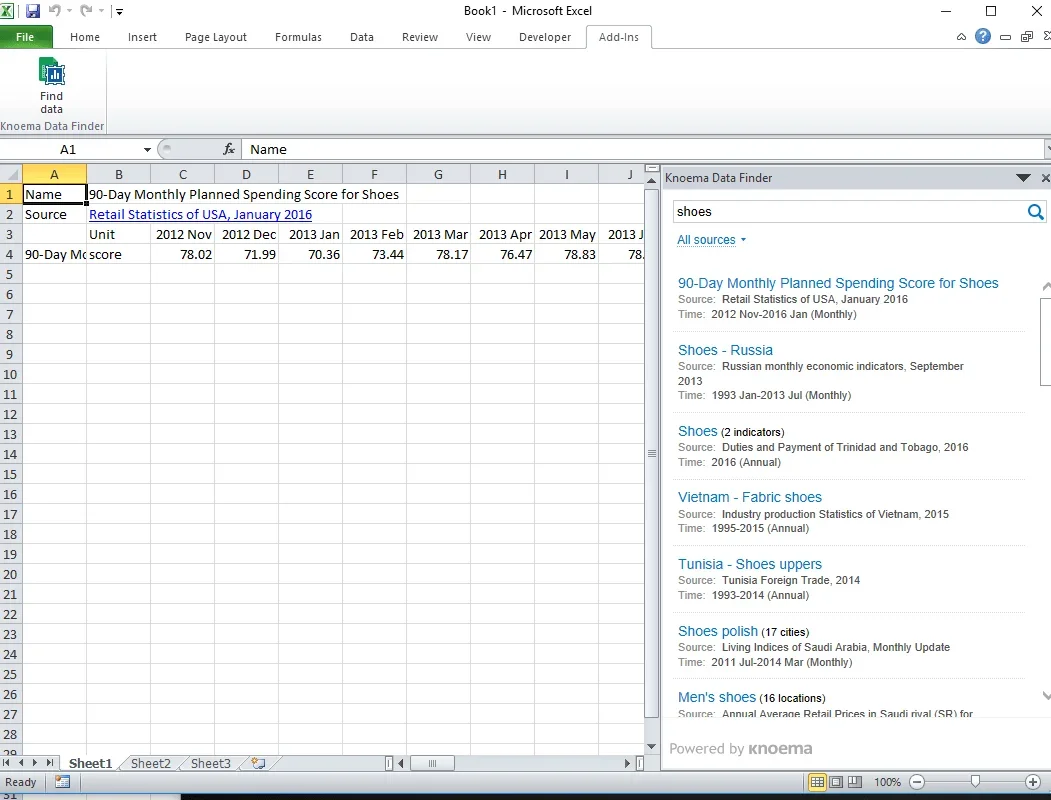
Task: Click the Name Box showing A1
Action: (x=68, y=149)
